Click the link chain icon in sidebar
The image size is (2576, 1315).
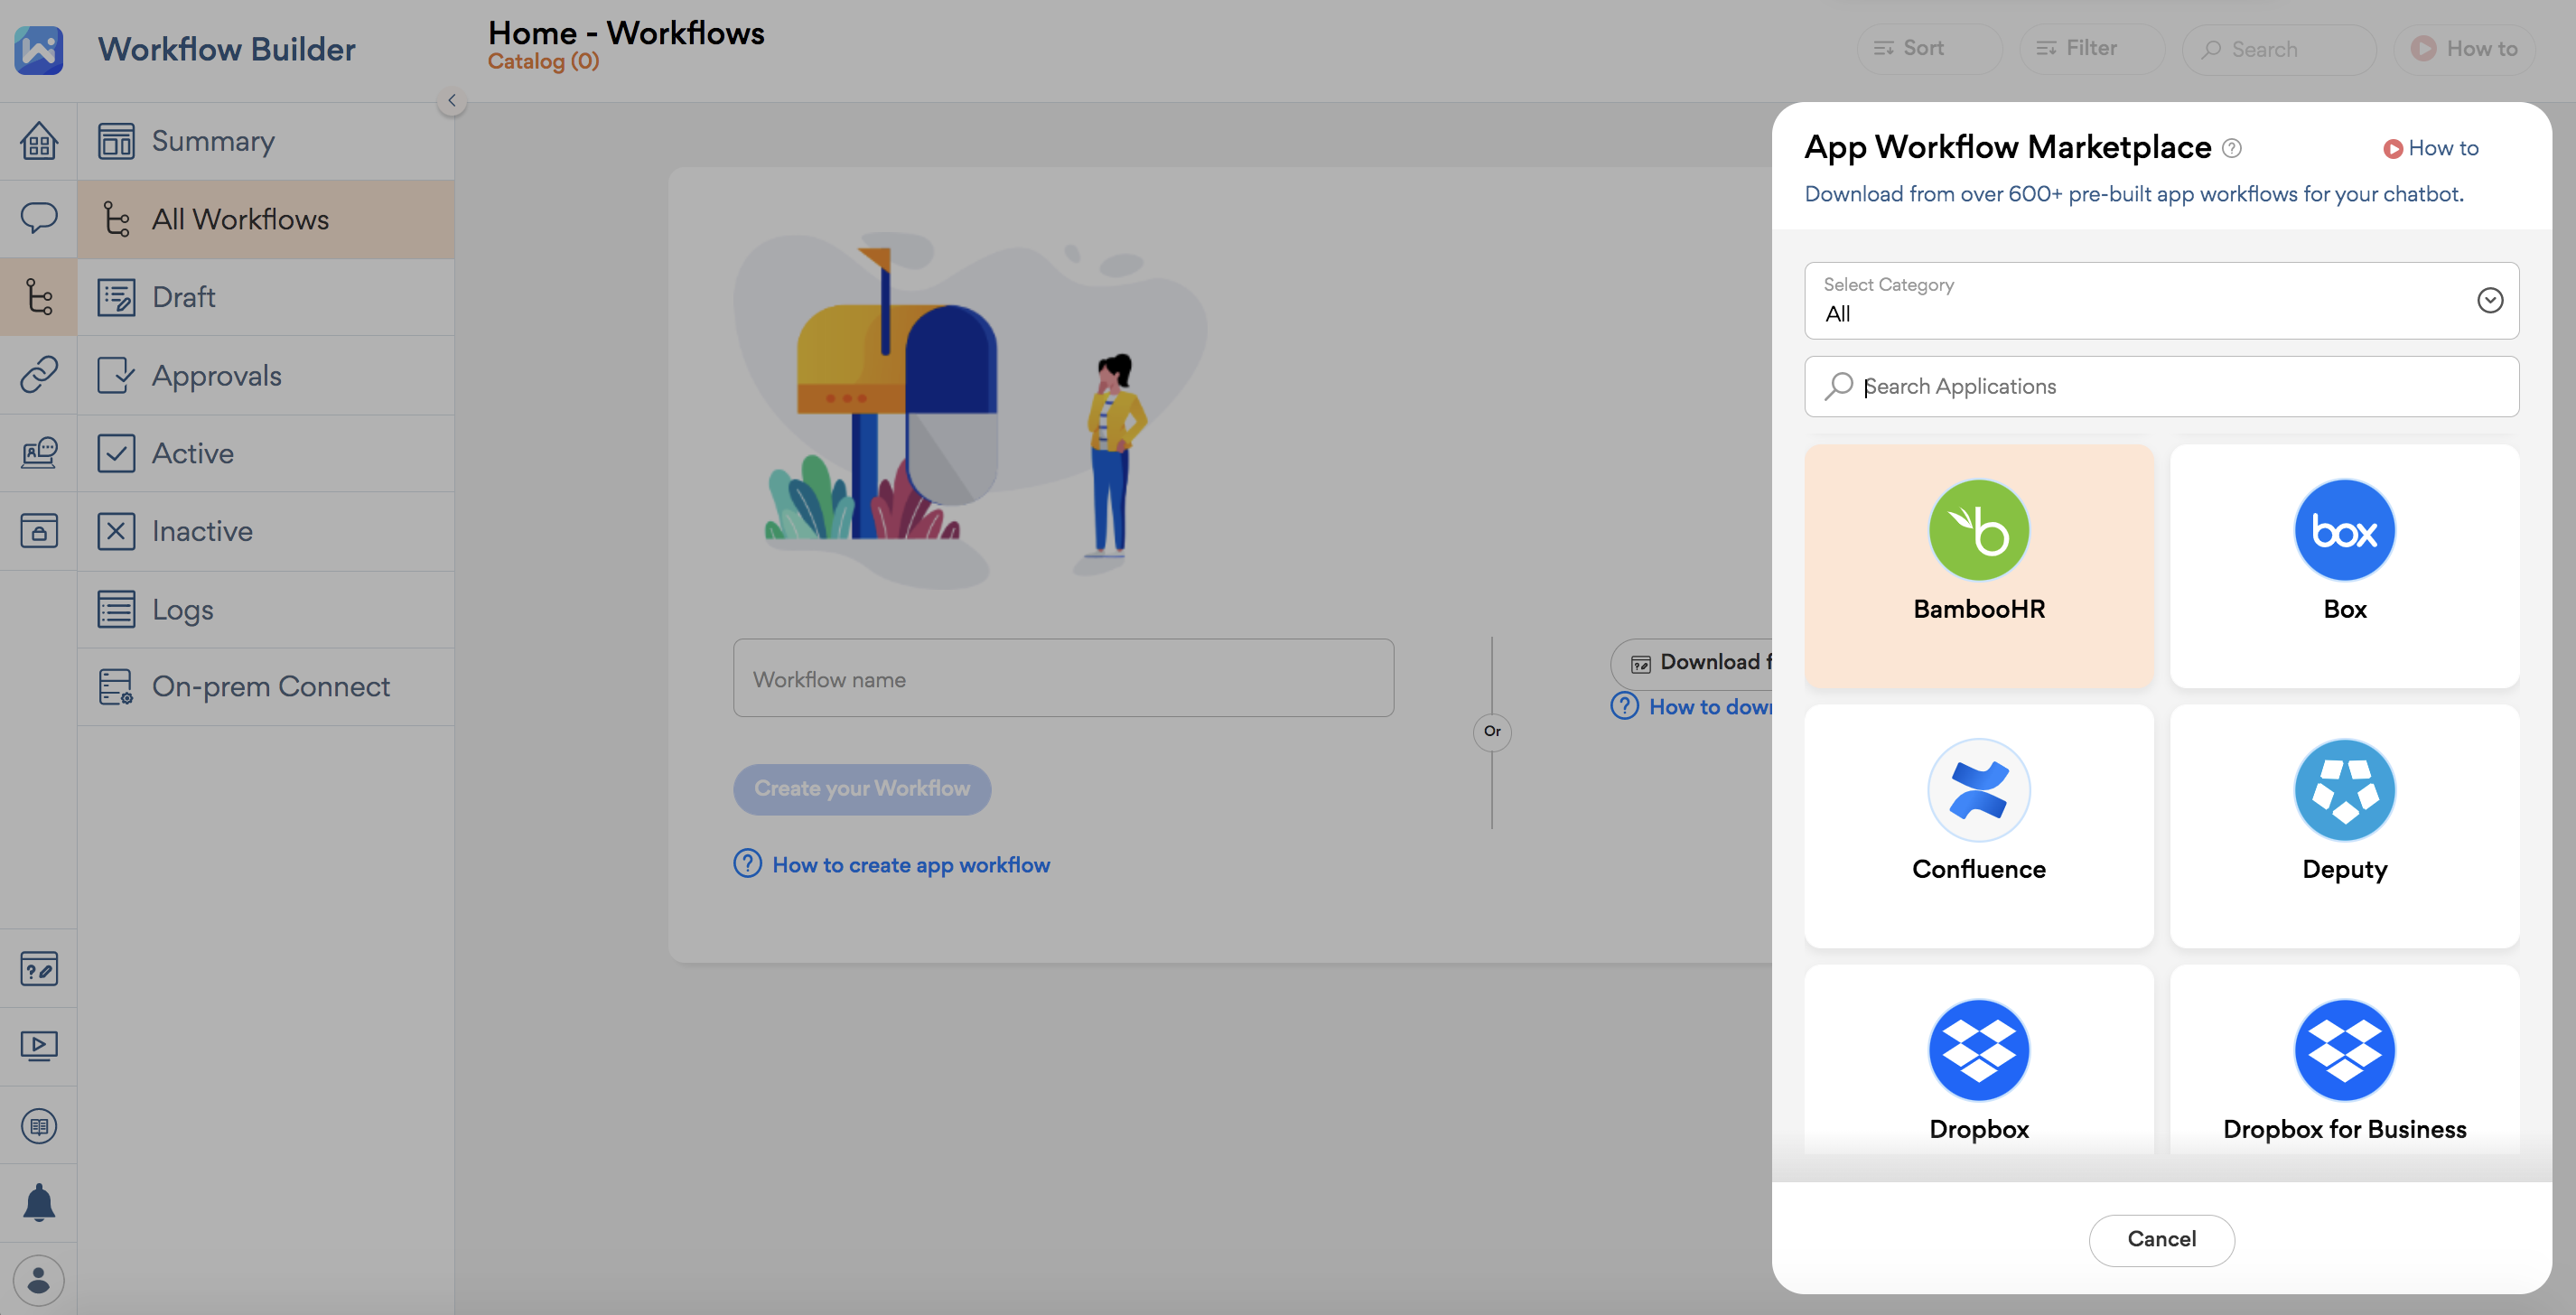38,374
